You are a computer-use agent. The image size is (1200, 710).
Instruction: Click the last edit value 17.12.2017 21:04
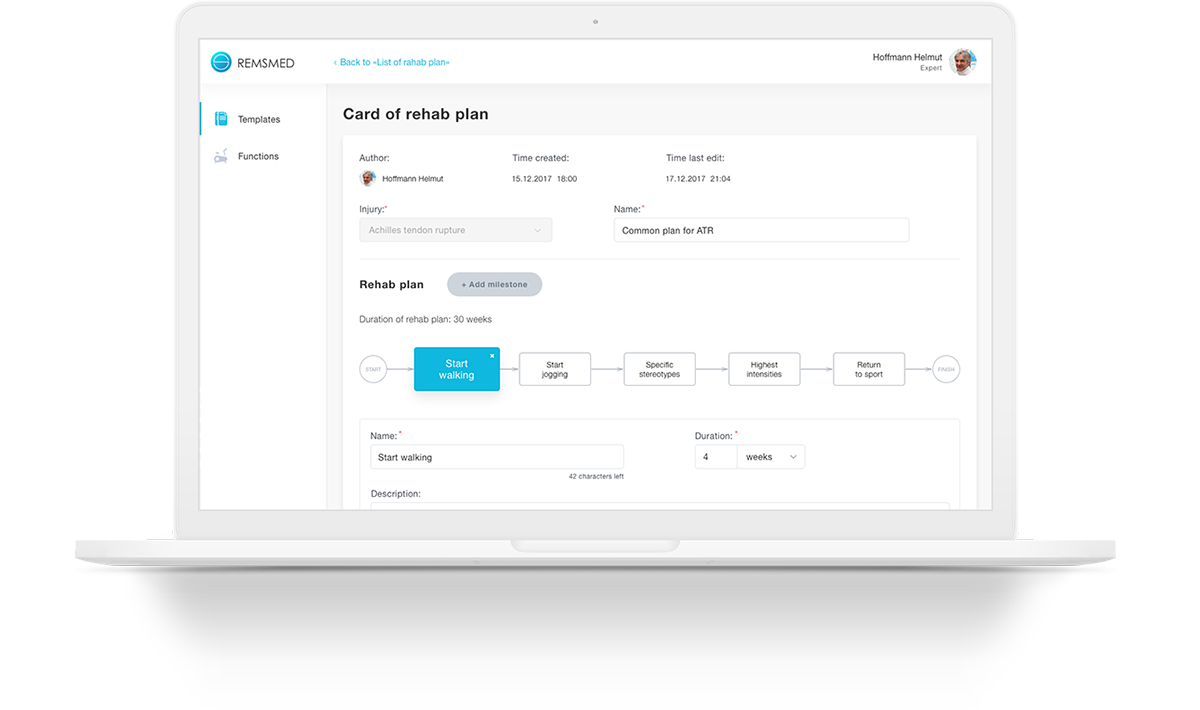[698, 179]
